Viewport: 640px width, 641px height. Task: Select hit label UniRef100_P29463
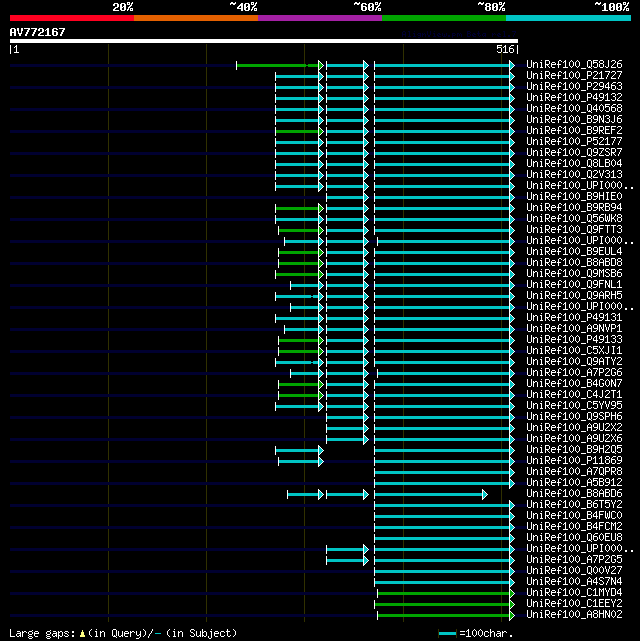point(574,87)
